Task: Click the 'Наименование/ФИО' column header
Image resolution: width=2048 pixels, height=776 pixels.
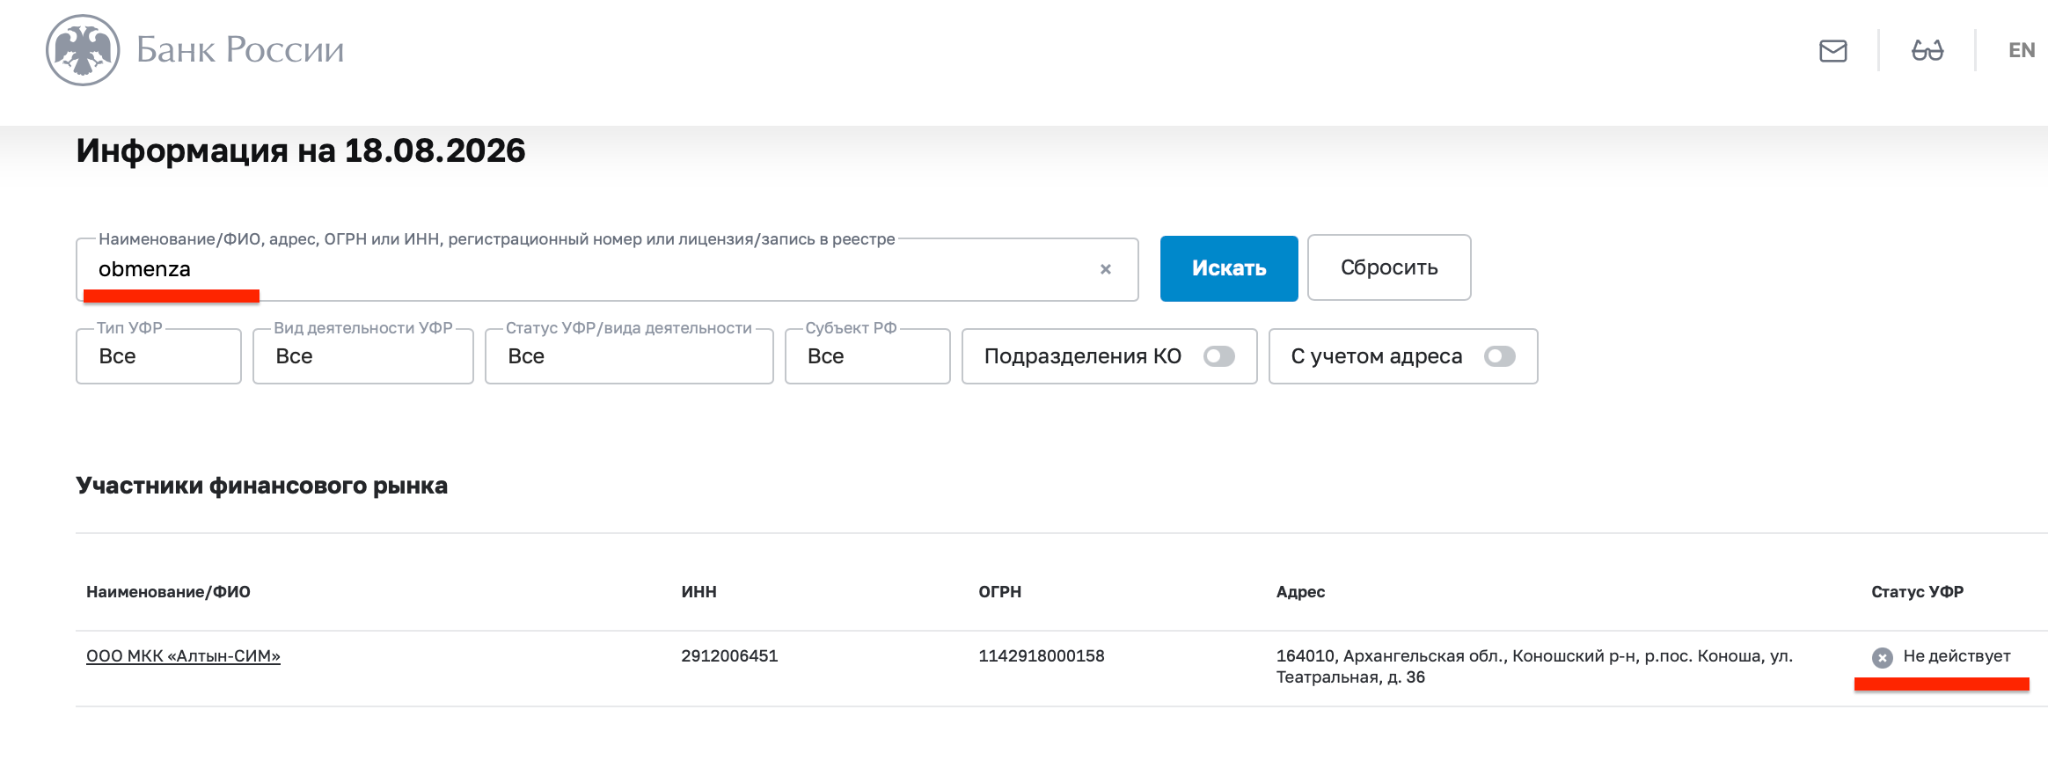Action: click(168, 592)
